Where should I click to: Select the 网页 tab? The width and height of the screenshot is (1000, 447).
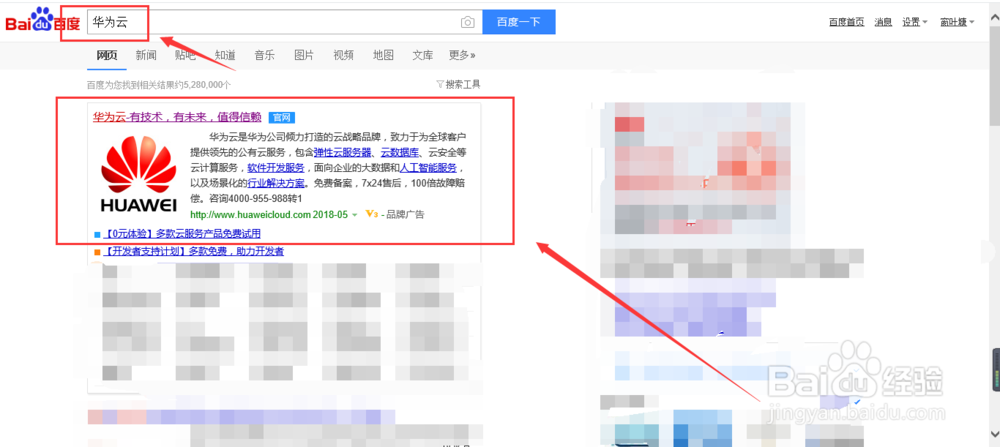point(107,55)
